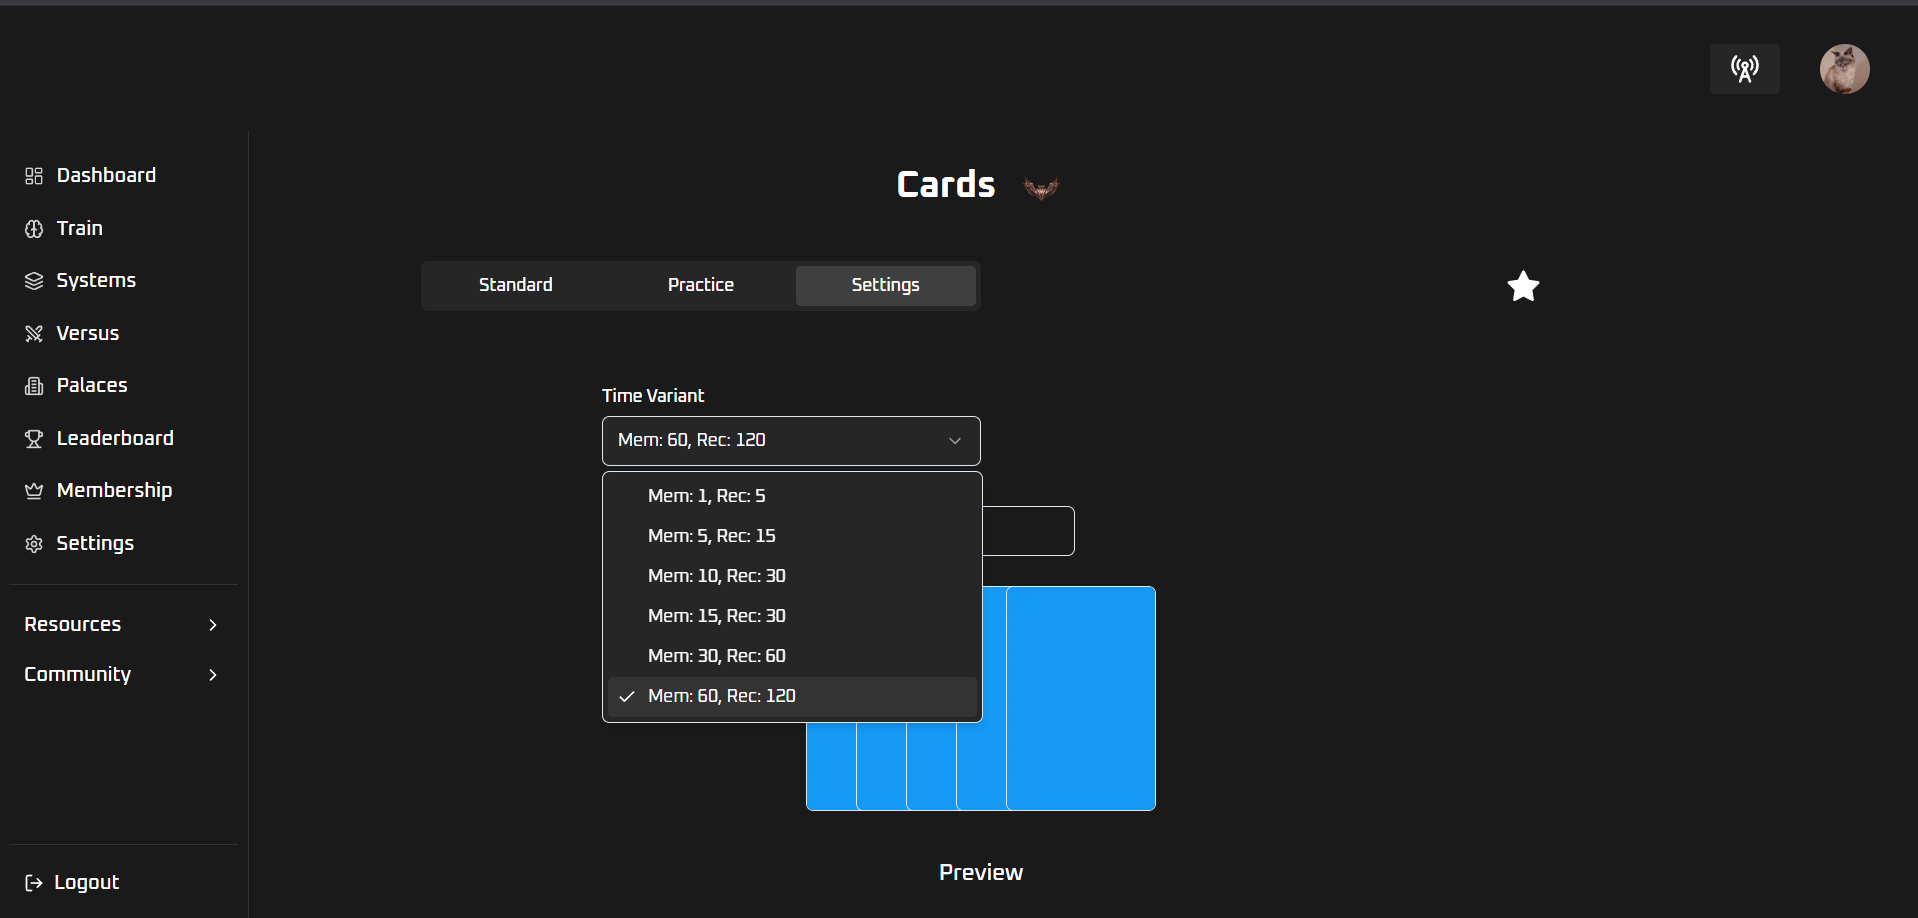The width and height of the screenshot is (1918, 918).
Task: Open Palaces in the sidebar
Action: tap(91, 386)
